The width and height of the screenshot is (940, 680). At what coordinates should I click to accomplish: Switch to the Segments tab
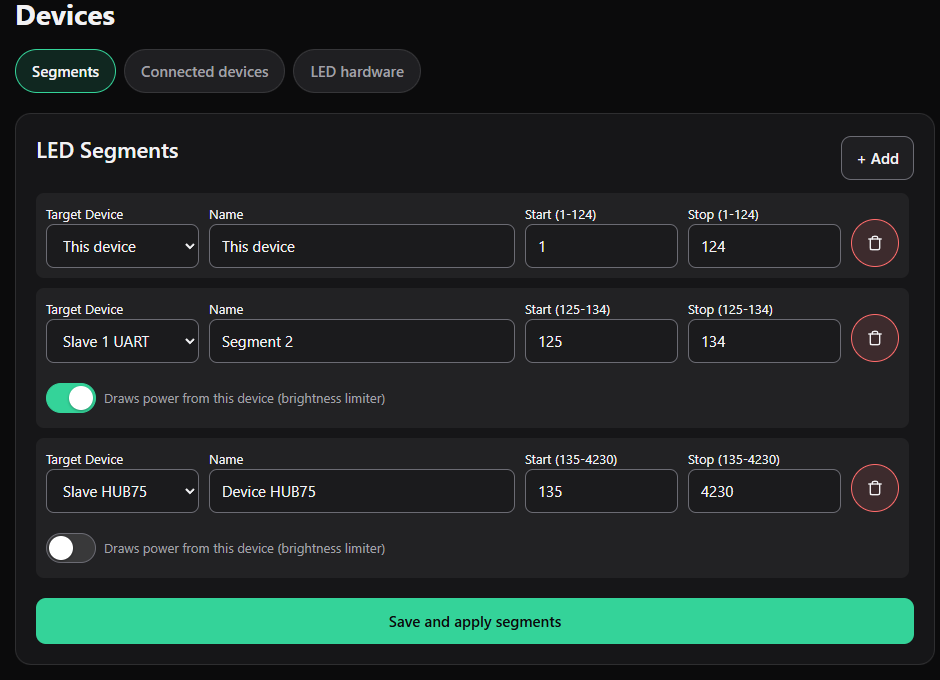[65, 71]
